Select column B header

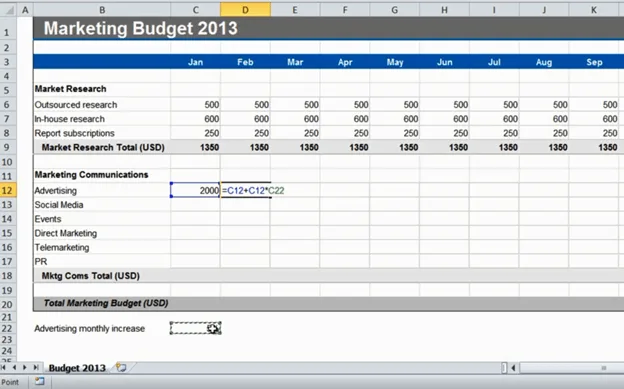pyautogui.click(x=102, y=10)
